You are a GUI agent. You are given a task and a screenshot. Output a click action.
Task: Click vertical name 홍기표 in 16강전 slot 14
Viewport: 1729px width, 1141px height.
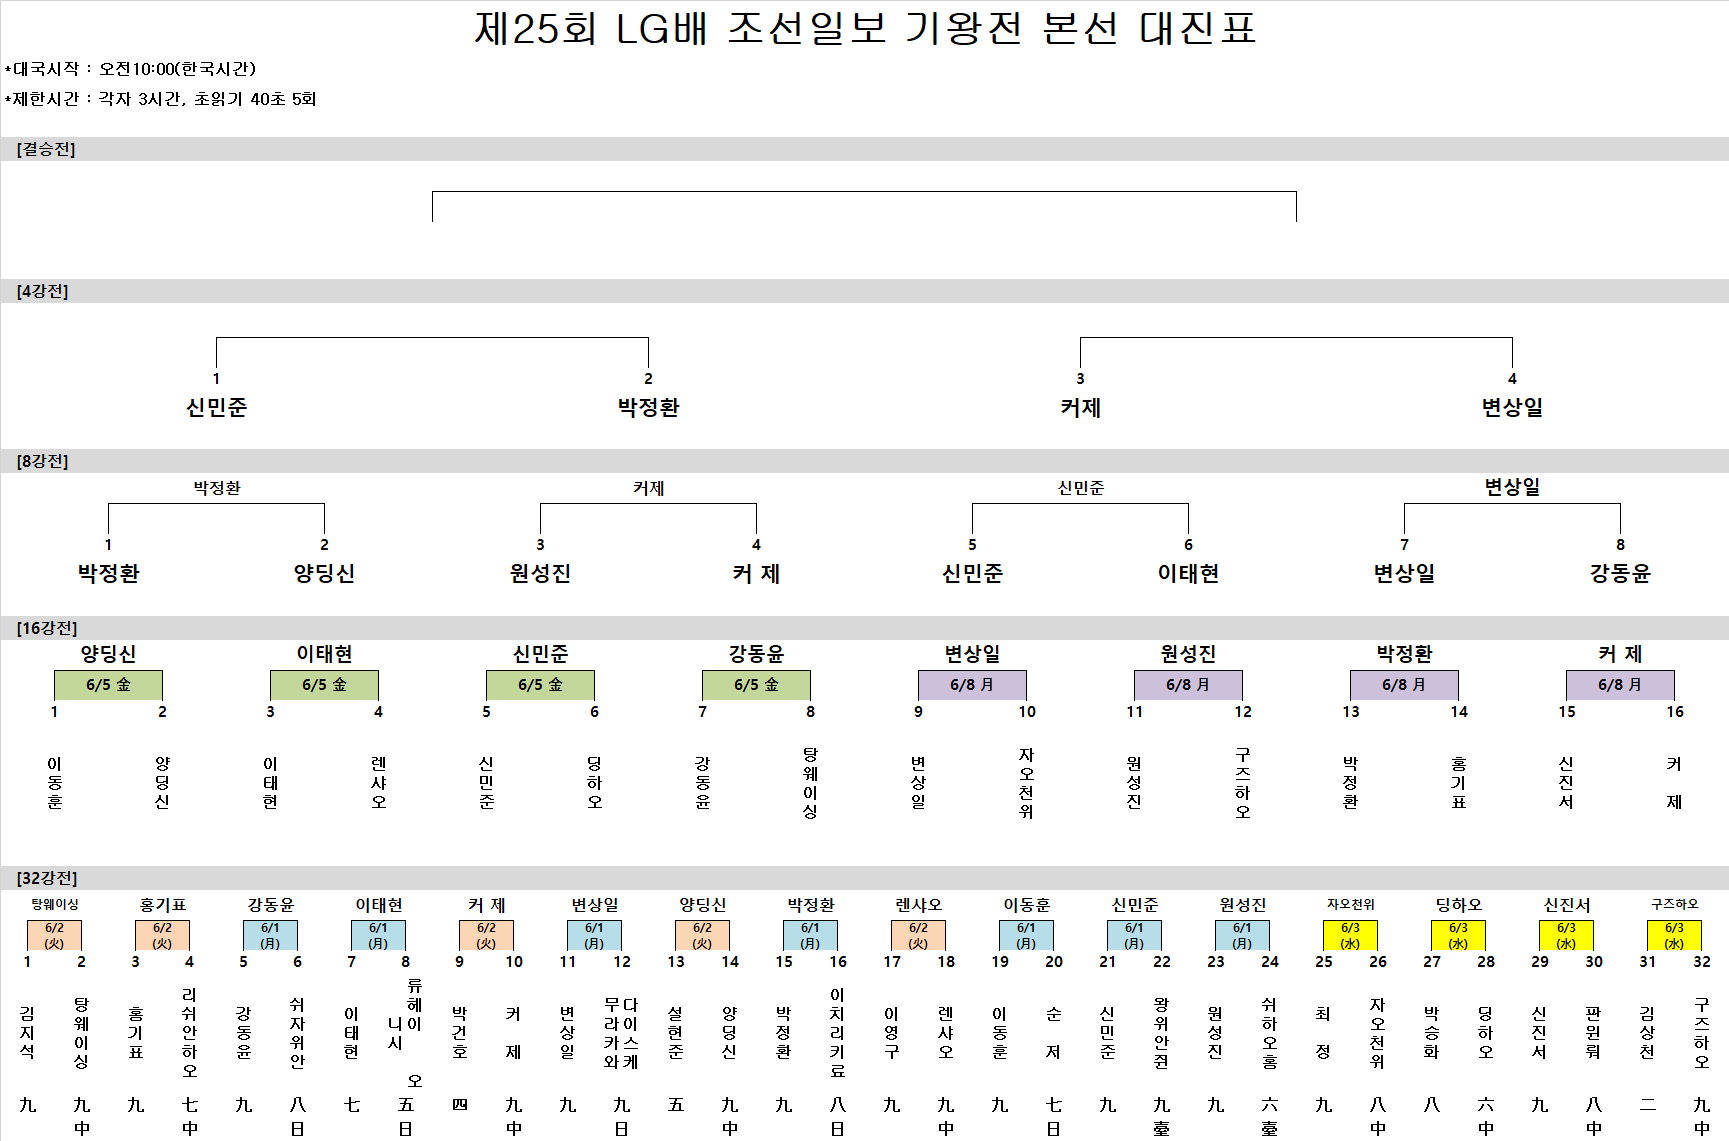pyautogui.click(x=1458, y=783)
